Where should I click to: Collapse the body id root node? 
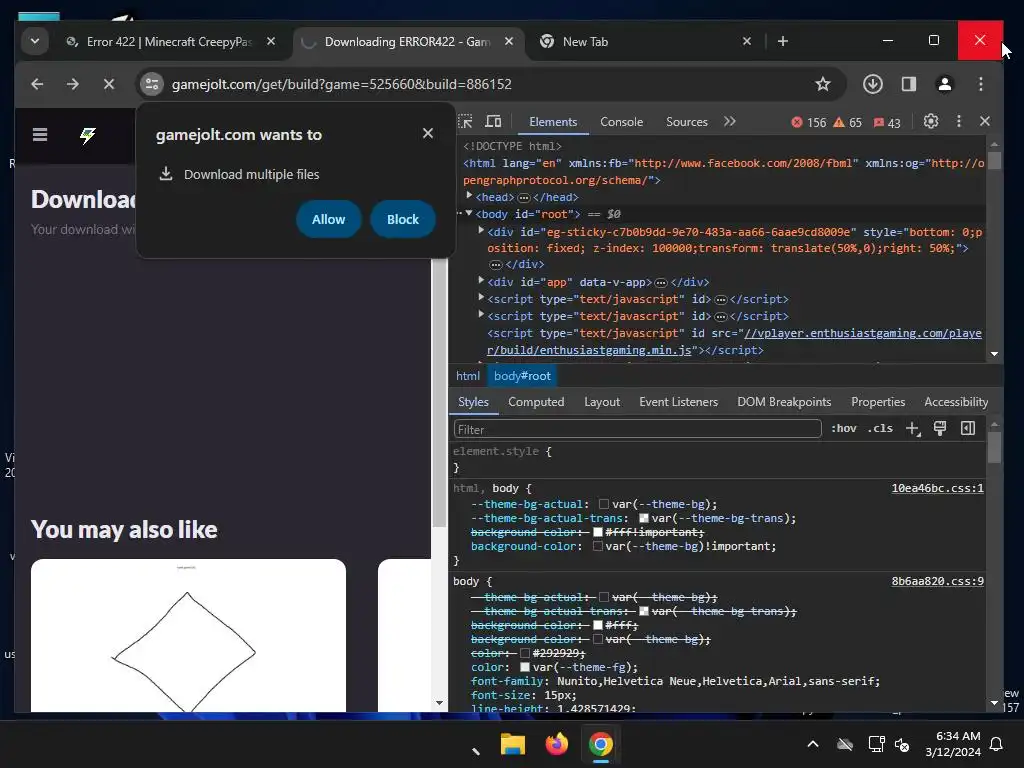point(469,213)
